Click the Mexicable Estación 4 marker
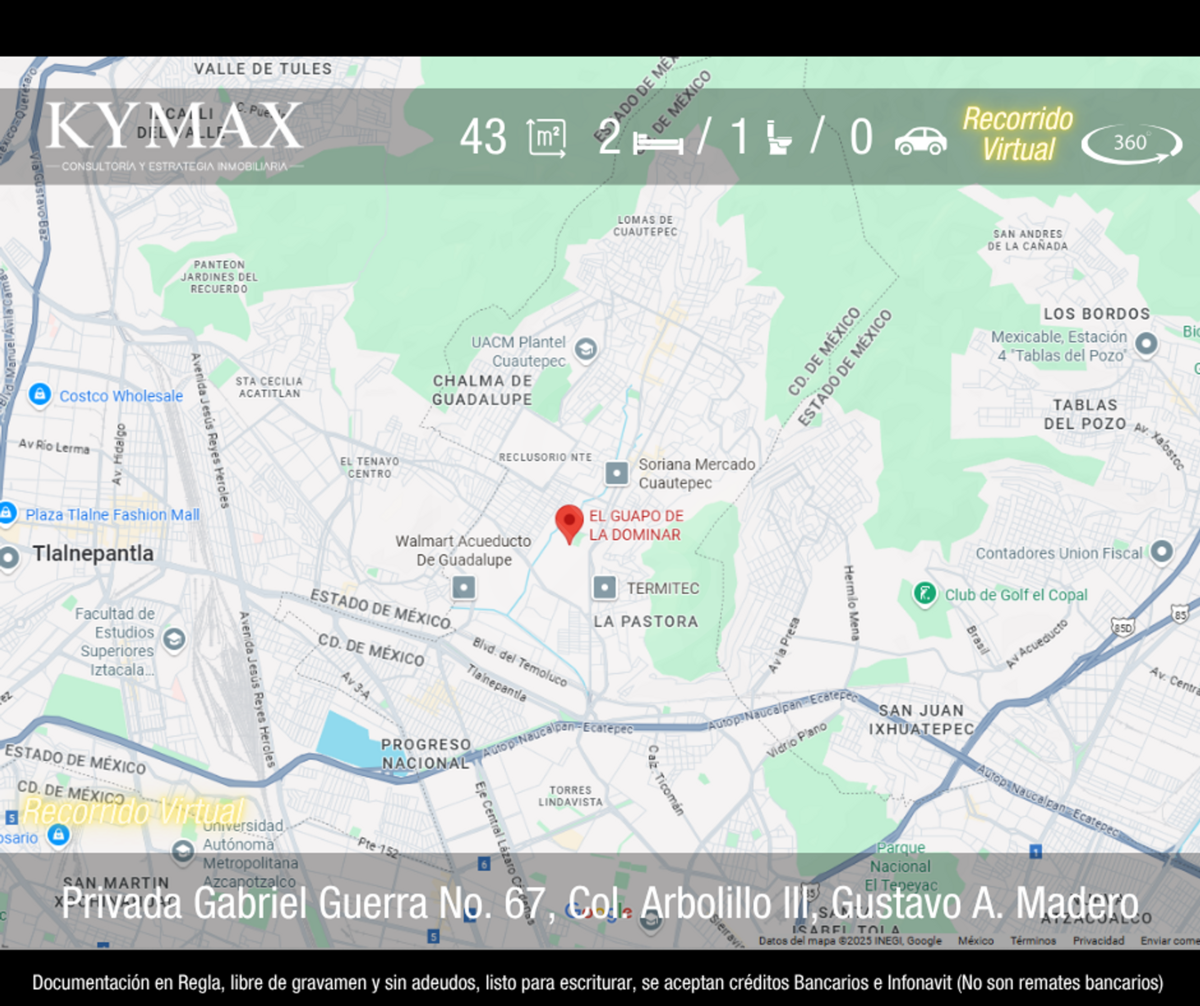The height and width of the screenshot is (1006, 1200). pyautogui.click(x=1147, y=345)
